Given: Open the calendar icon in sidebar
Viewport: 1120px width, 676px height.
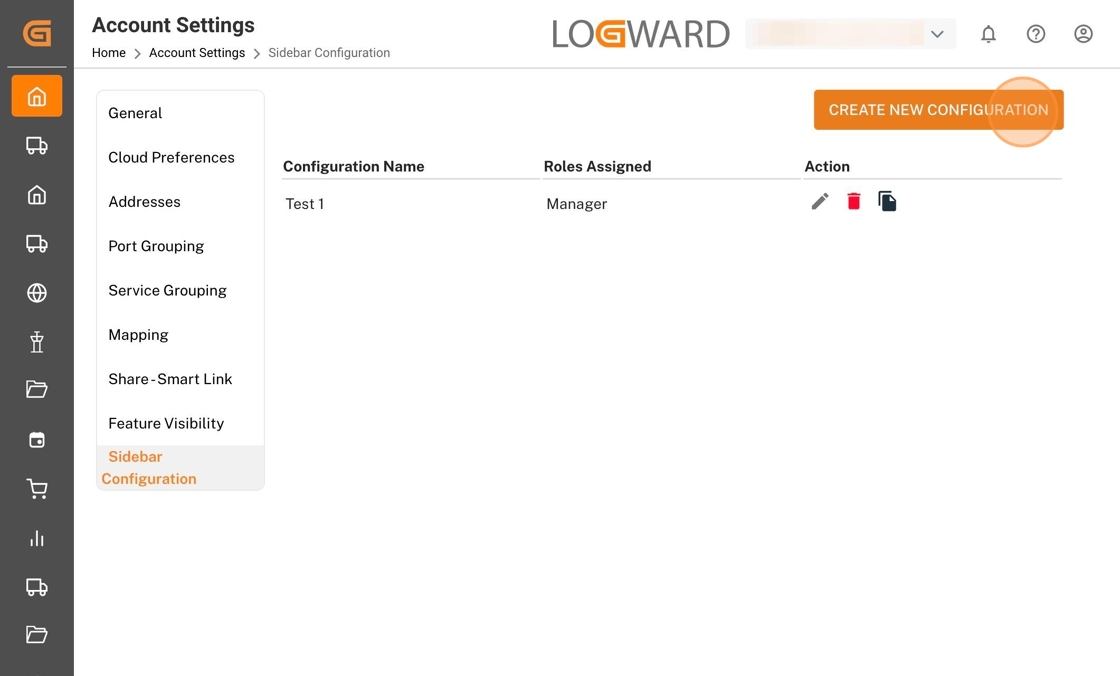Looking at the screenshot, I should 36,440.
